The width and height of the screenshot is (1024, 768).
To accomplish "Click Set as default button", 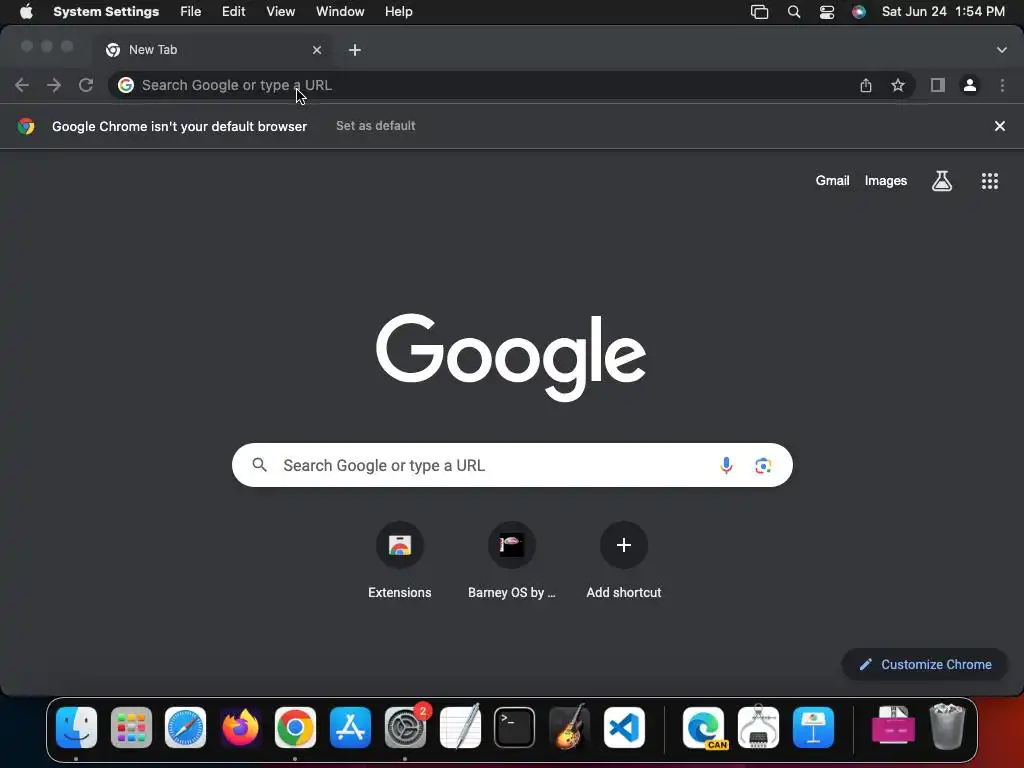I will (376, 125).
